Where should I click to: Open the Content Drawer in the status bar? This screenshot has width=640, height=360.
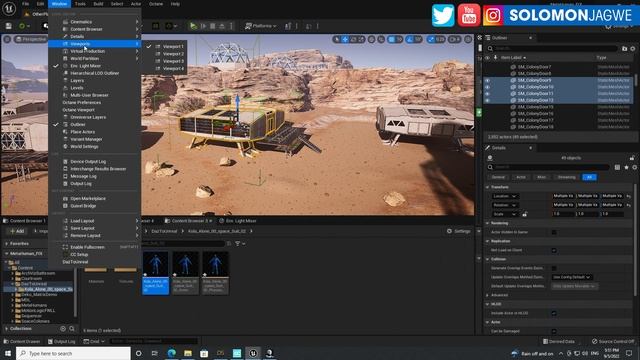(21, 342)
